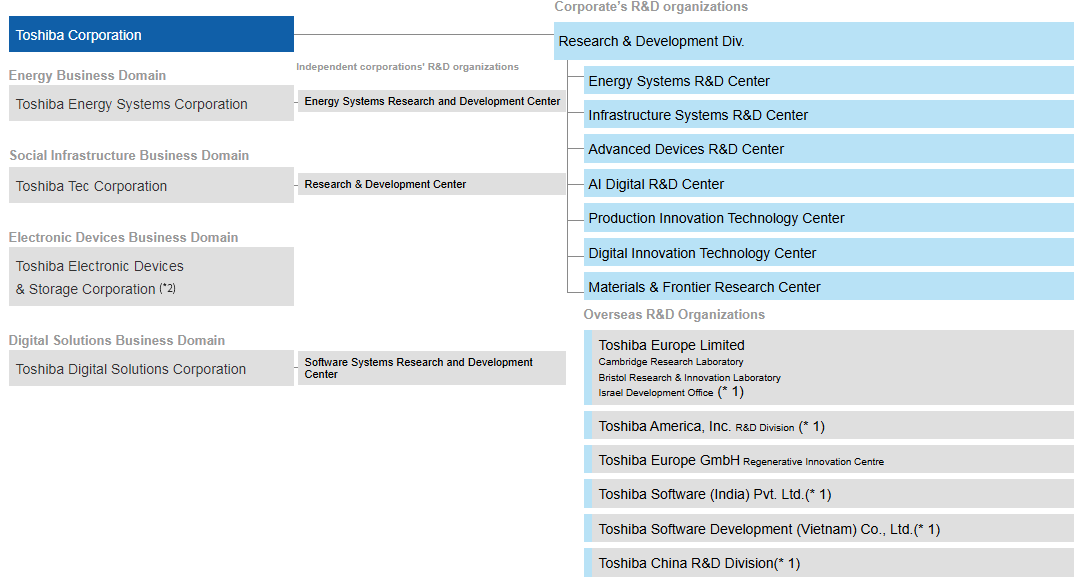Select Toshiba Digital Solutions Corporation
The image size is (1080, 588).
click(151, 368)
